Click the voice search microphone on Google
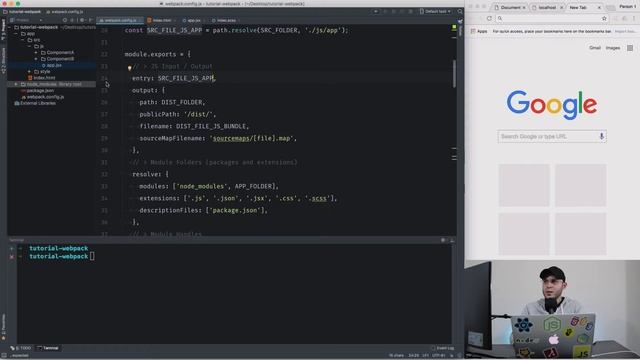The image size is (640, 360). point(601,136)
